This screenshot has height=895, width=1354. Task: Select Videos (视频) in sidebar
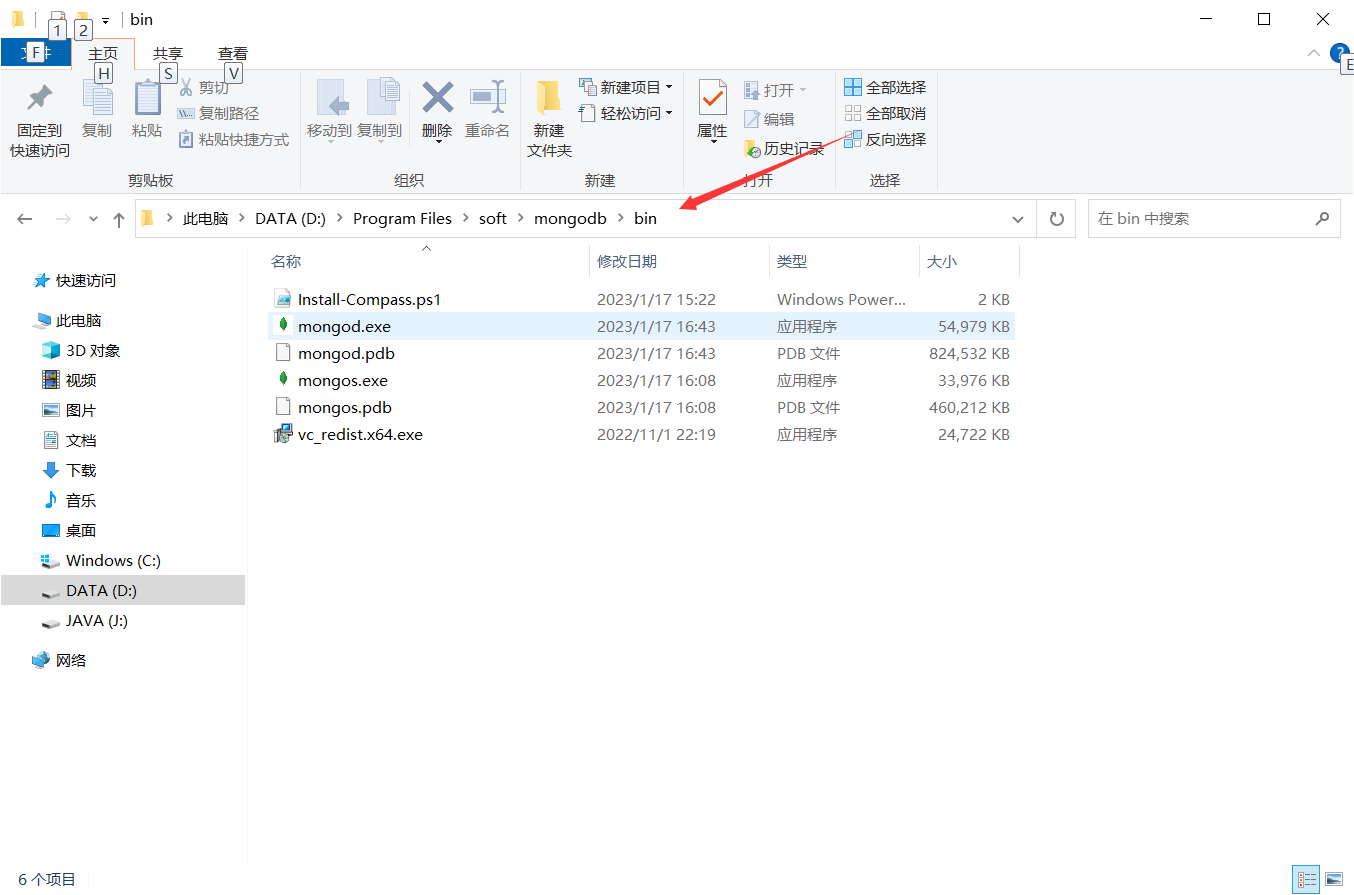pyautogui.click(x=69, y=381)
